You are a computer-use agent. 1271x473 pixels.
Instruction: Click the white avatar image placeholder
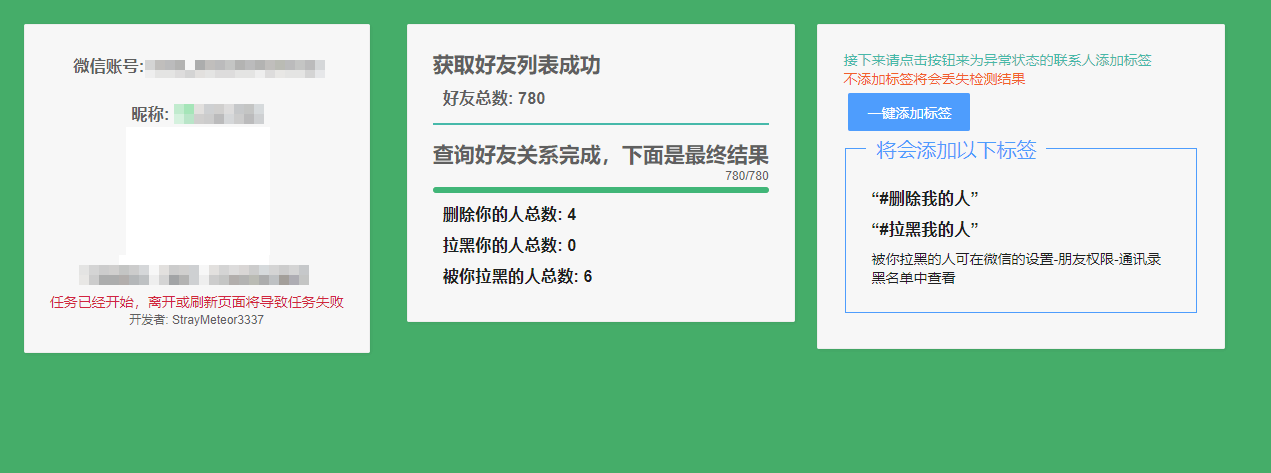tap(198, 190)
